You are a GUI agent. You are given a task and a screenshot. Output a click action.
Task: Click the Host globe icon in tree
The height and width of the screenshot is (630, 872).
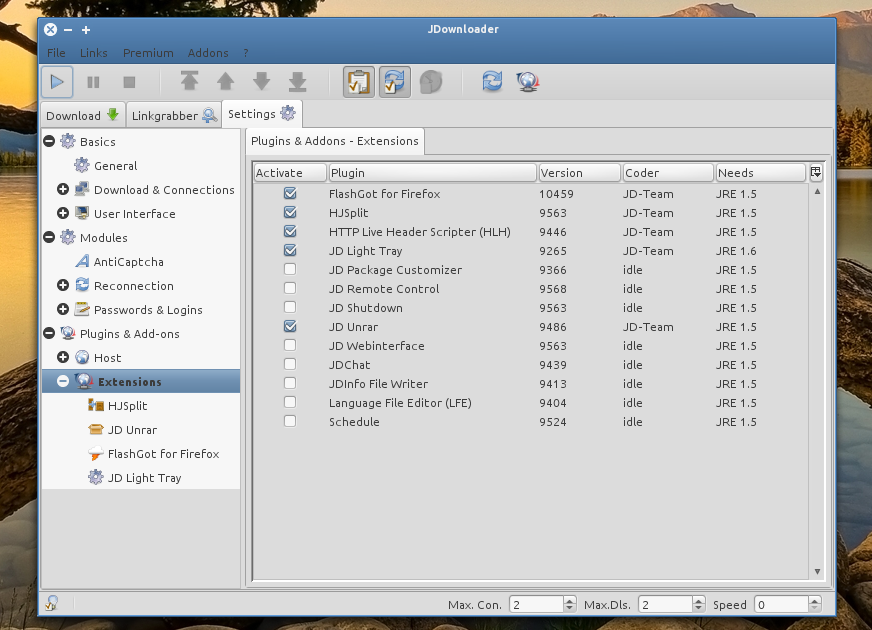[82, 357]
